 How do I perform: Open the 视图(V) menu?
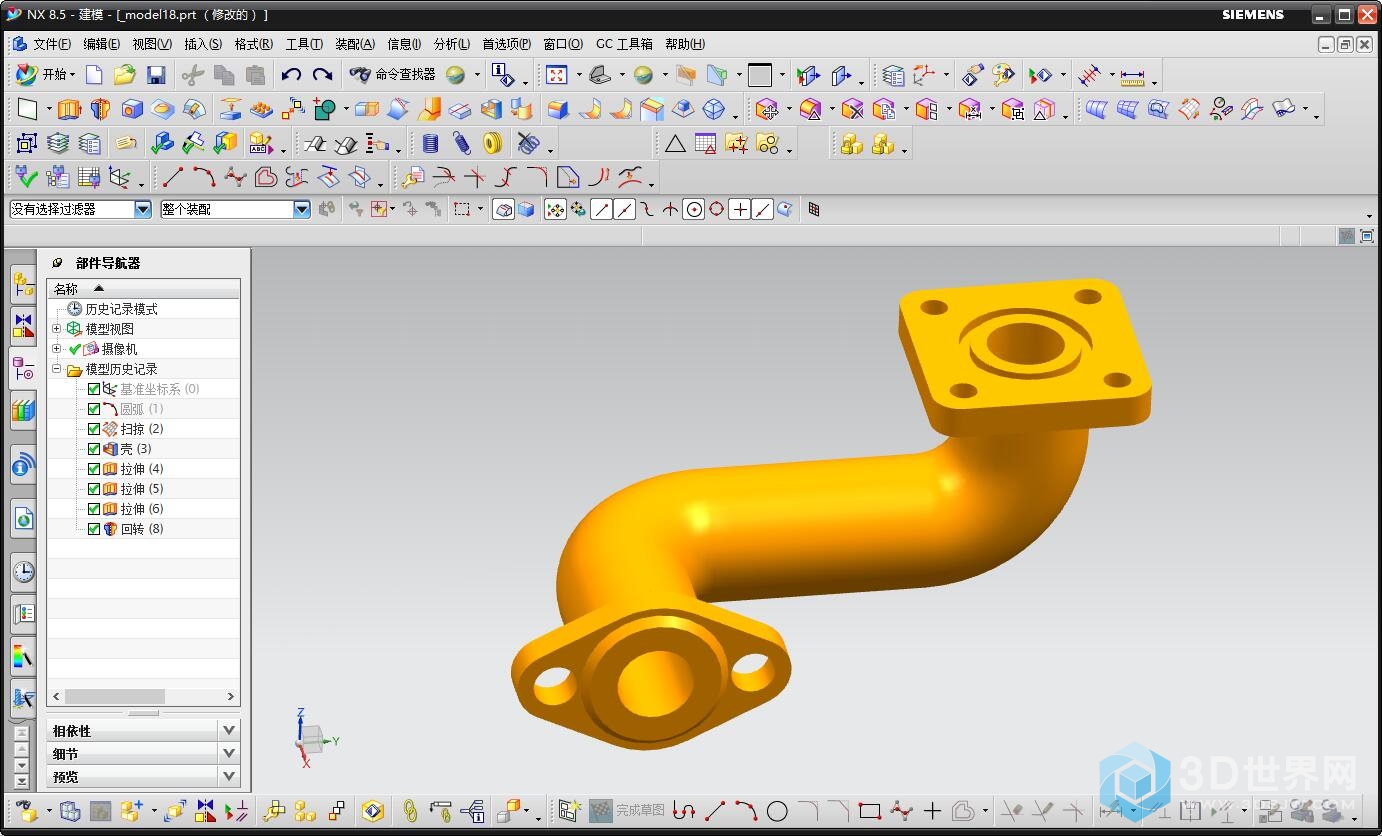[152, 44]
